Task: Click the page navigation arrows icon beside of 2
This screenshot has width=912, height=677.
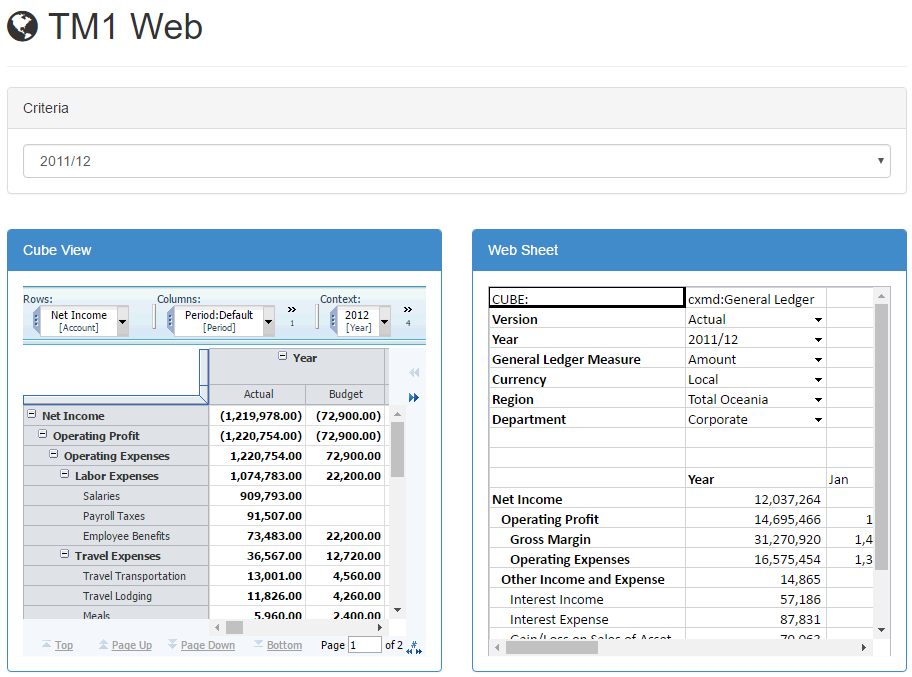Action: click(x=414, y=647)
